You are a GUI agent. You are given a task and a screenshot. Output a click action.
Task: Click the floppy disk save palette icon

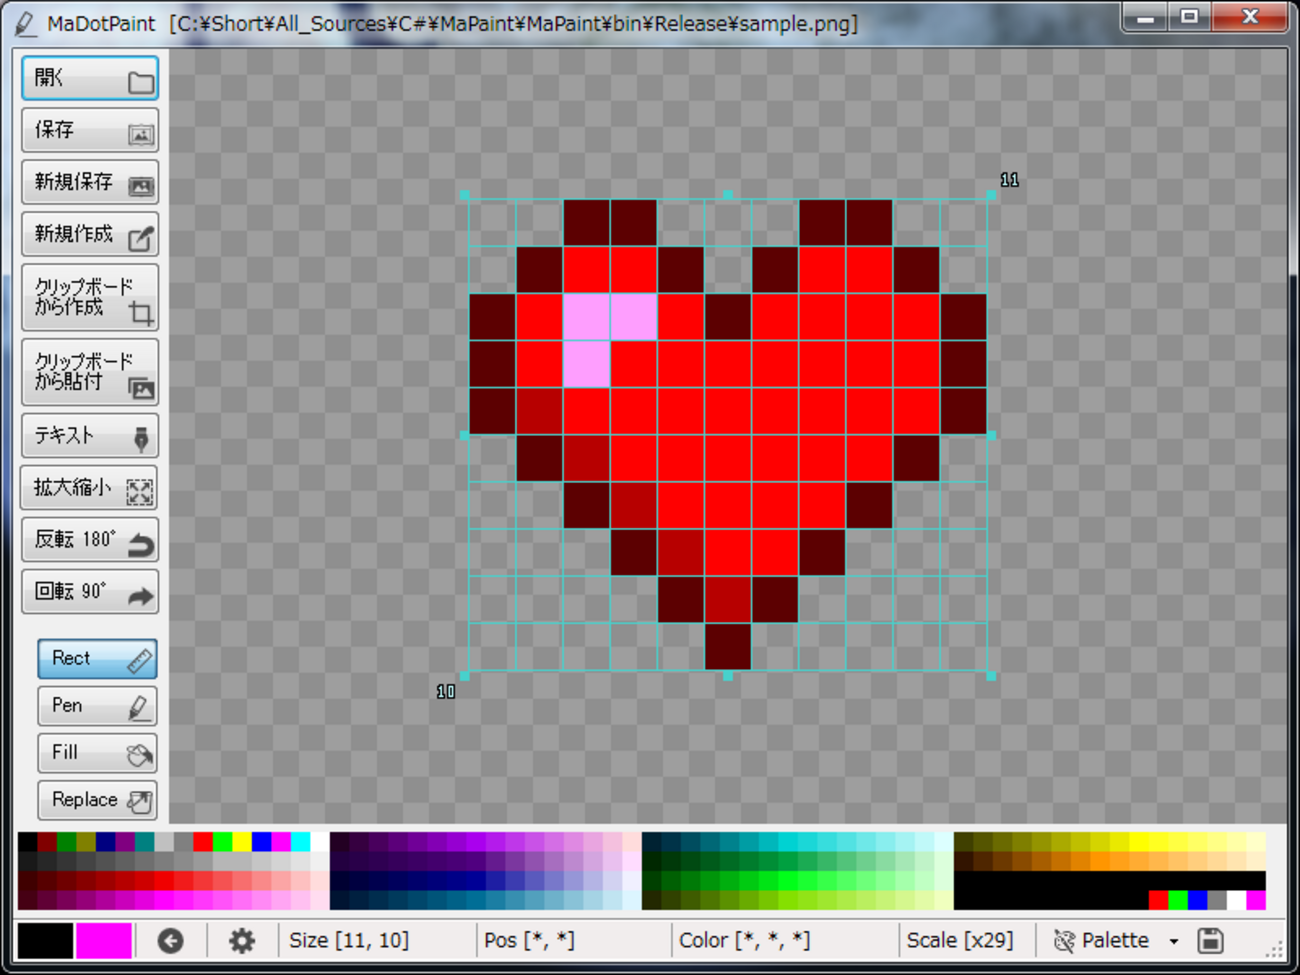coord(1211,941)
